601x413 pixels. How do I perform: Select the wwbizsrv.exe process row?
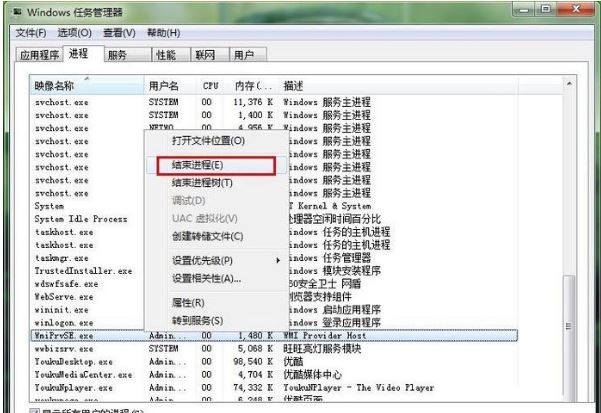274,349
